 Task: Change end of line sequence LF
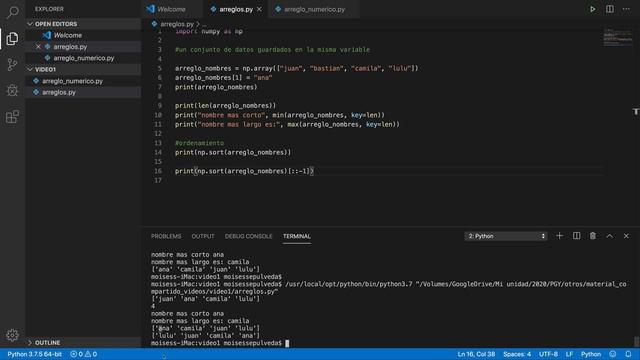[x=569, y=354]
